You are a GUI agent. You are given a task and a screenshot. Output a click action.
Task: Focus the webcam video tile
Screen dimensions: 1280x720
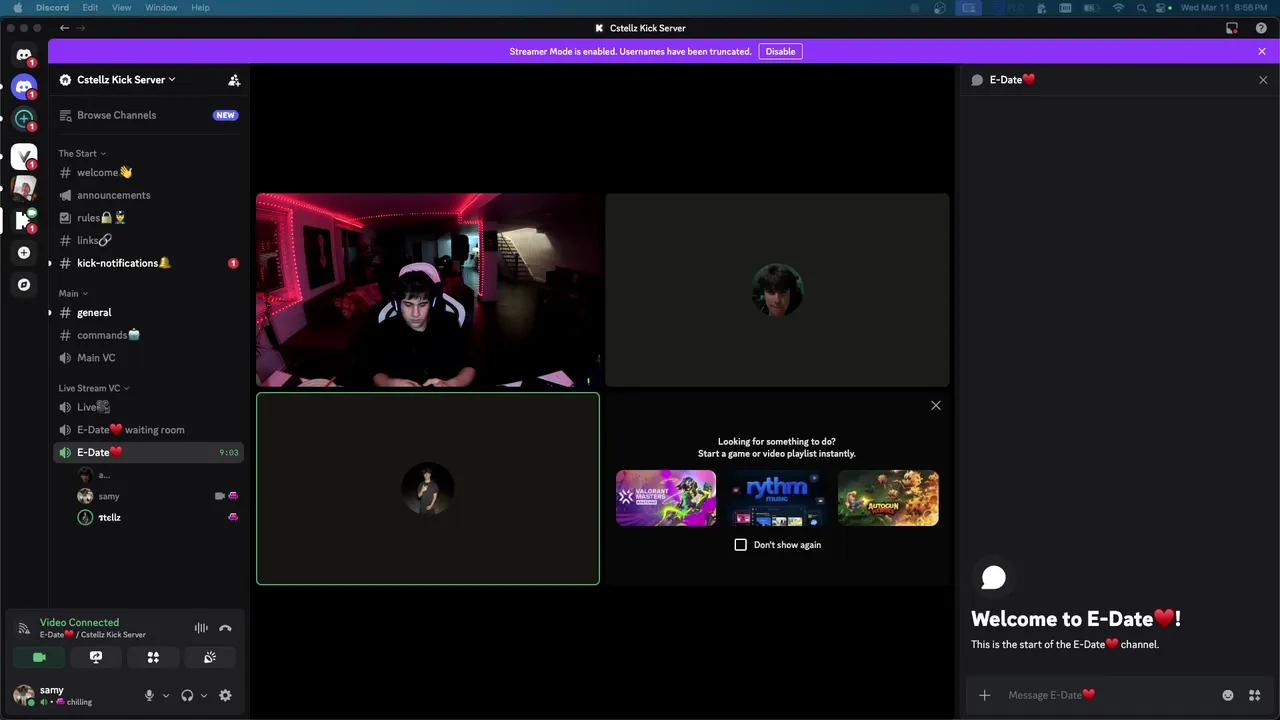tap(428, 290)
